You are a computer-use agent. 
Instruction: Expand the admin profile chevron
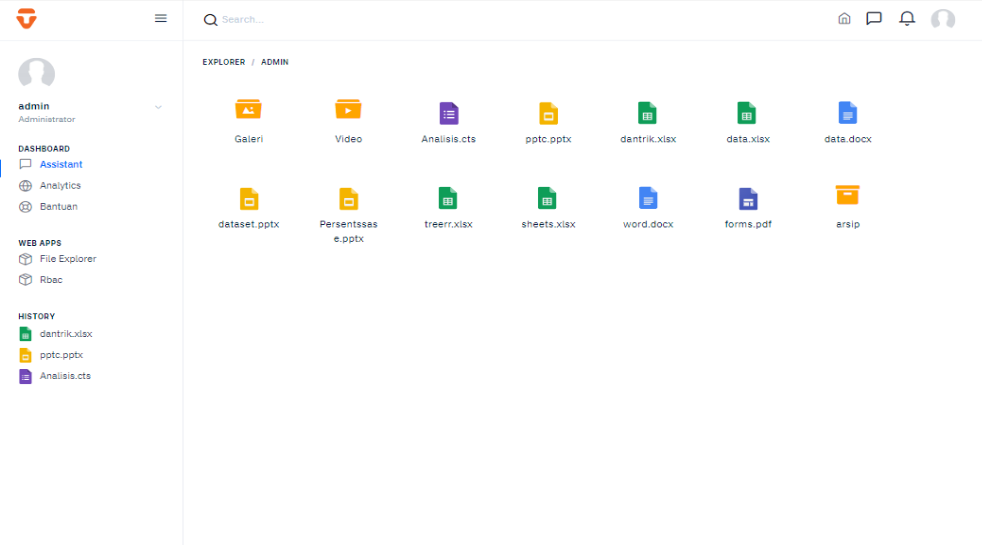pos(158,107)
